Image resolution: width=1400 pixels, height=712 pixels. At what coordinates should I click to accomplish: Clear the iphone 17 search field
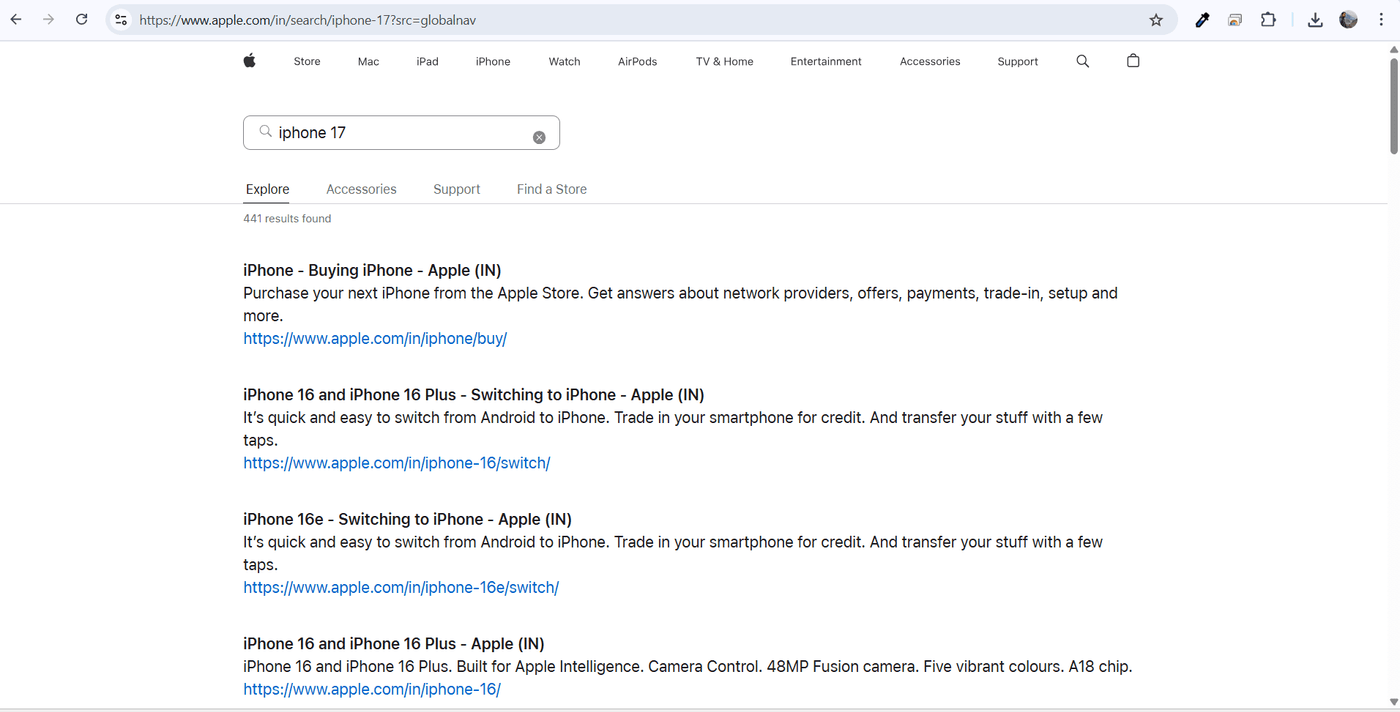[539, 137]
